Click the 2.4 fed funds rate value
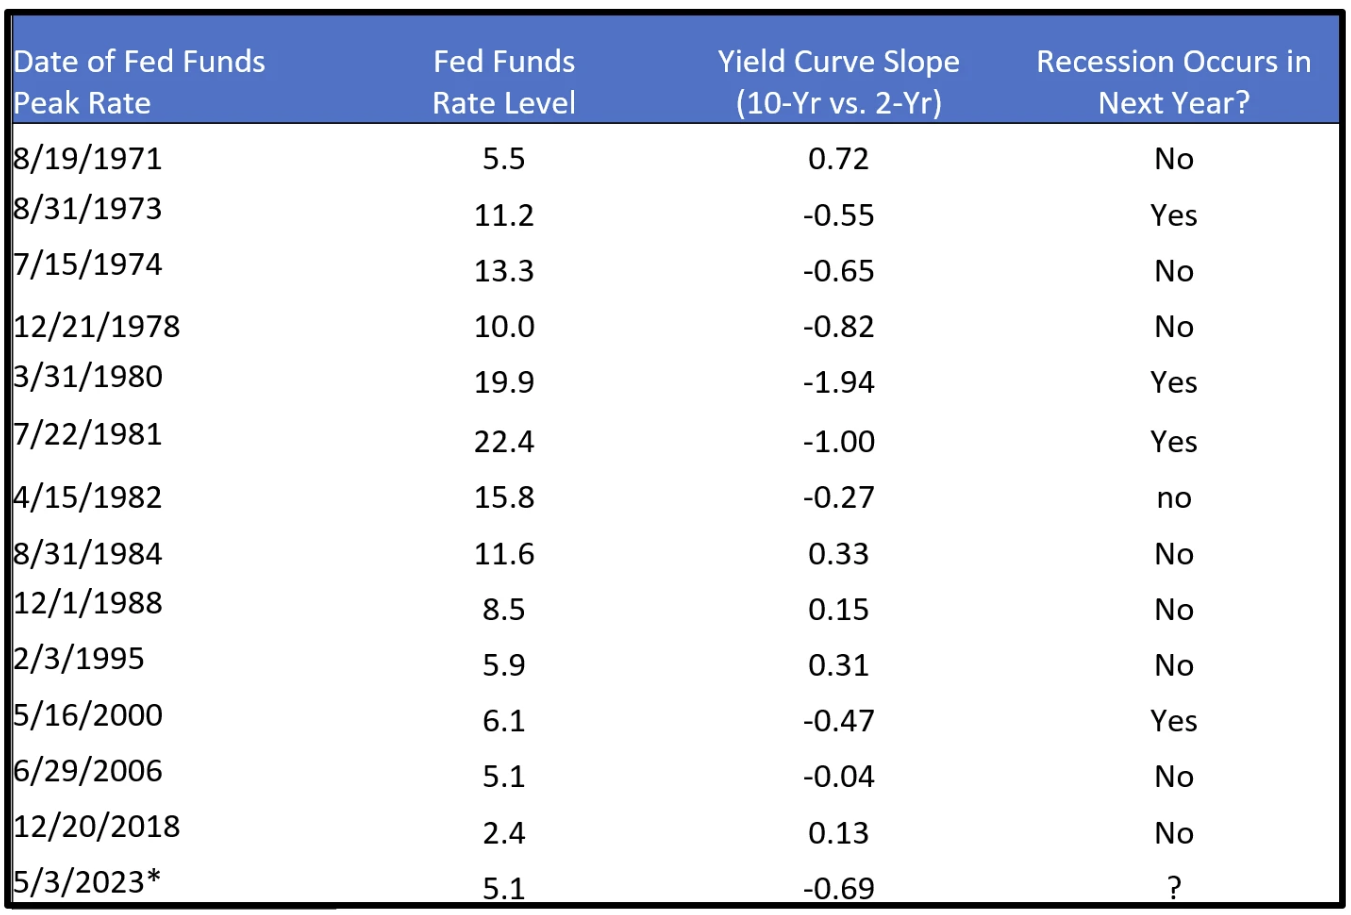Viewport: 1351px width, 915px height. (504, 832)
